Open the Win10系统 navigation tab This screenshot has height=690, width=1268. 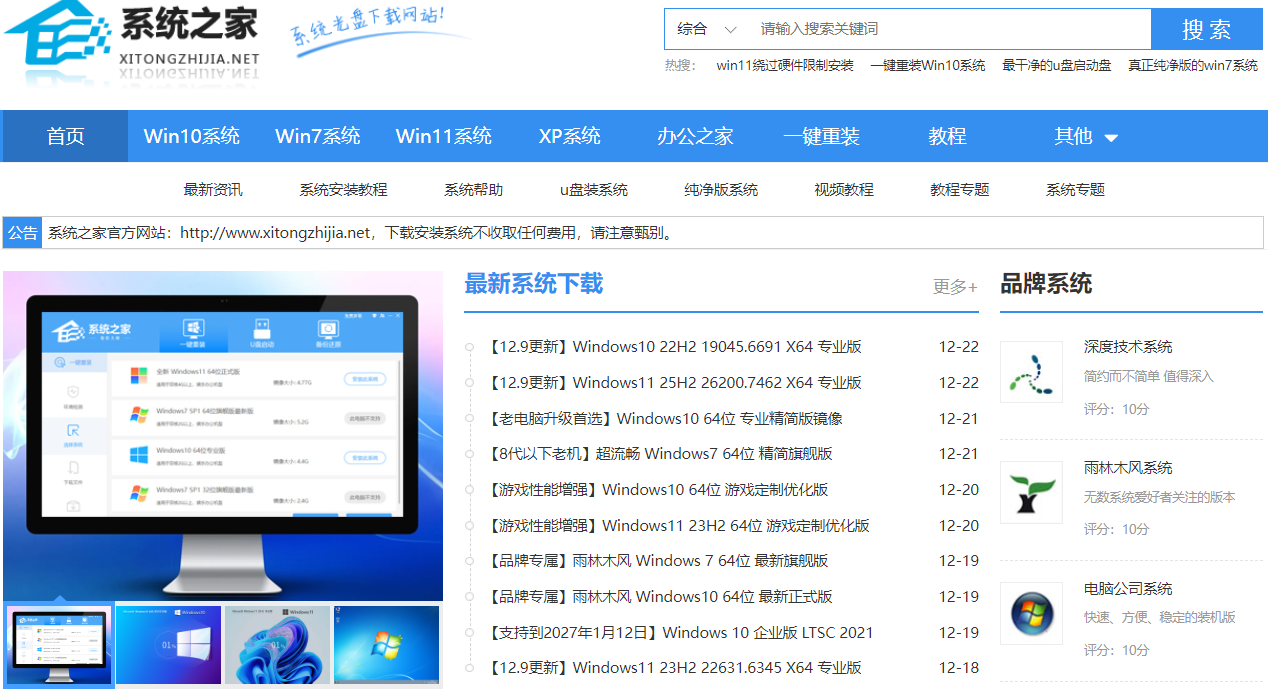(x=191, y=137)
